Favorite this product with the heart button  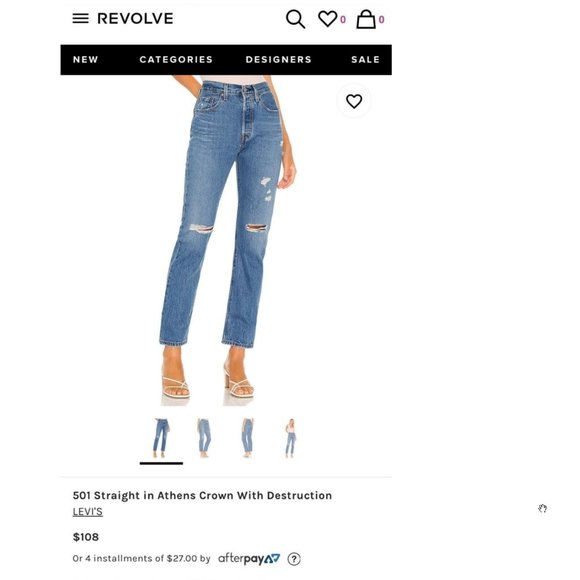(x=354, y=101)
